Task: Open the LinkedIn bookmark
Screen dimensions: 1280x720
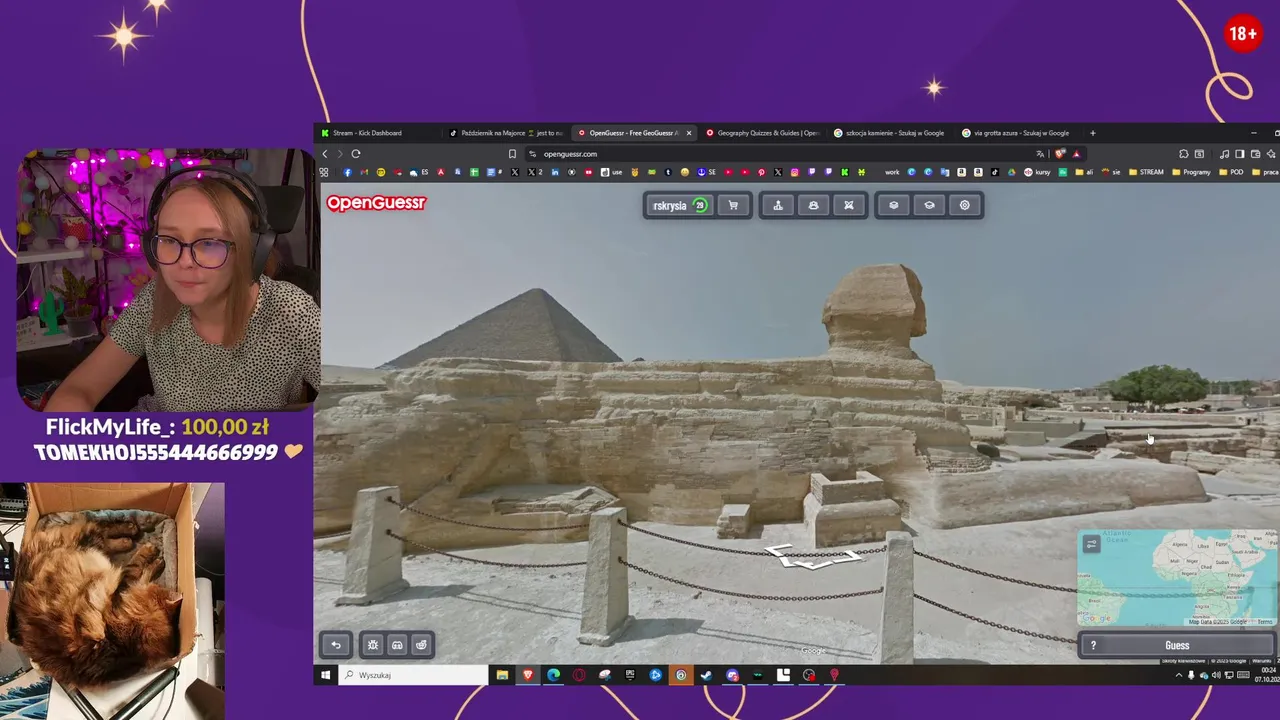Action: click(555, 172)
